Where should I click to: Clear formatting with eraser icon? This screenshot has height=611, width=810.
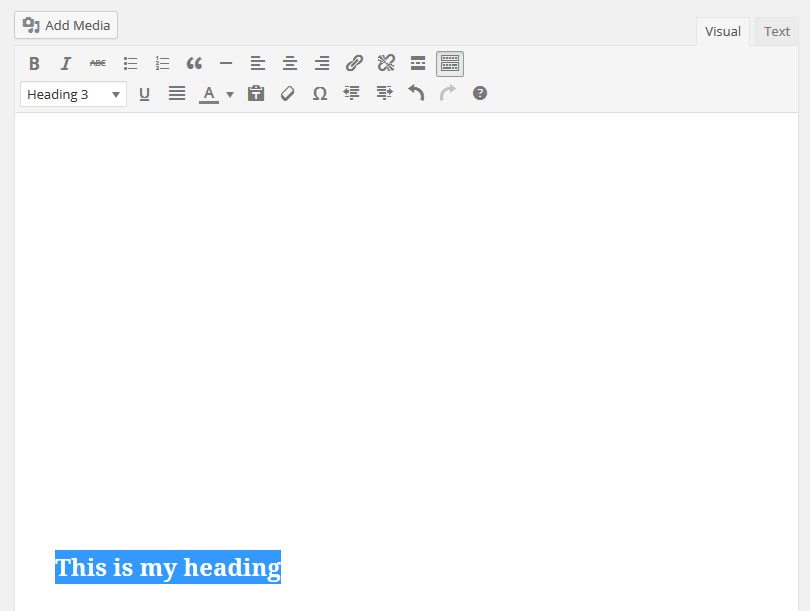288,93
